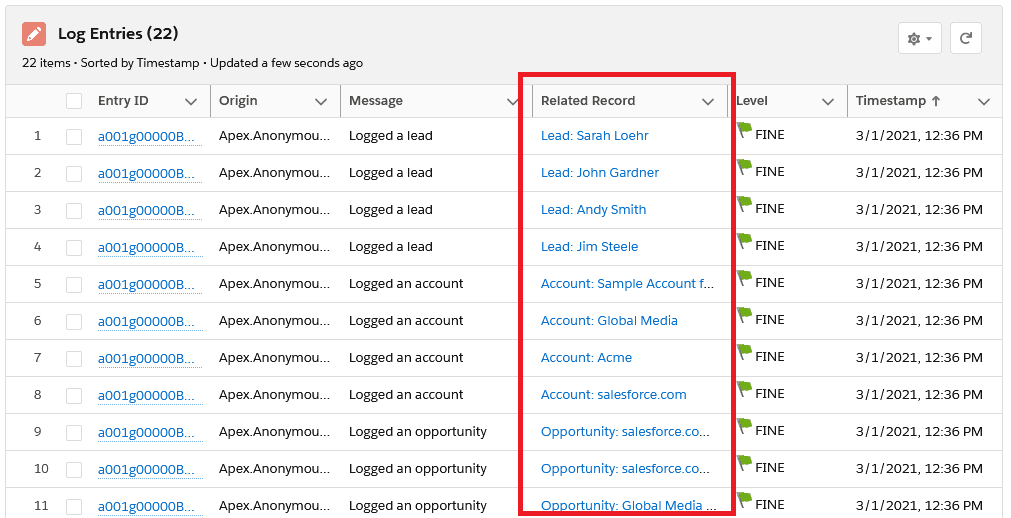
Task: Open Level column dropdown
Action: coord(828,101)
